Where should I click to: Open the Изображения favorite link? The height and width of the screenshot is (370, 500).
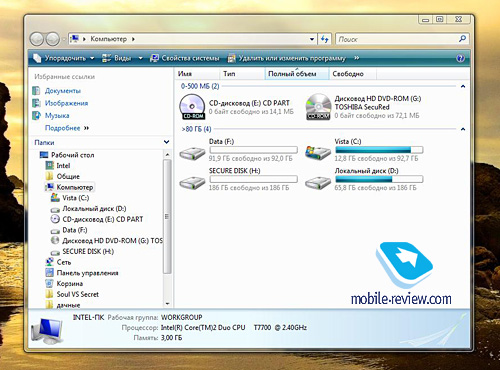pyautogui.click(x=66, y=103)
